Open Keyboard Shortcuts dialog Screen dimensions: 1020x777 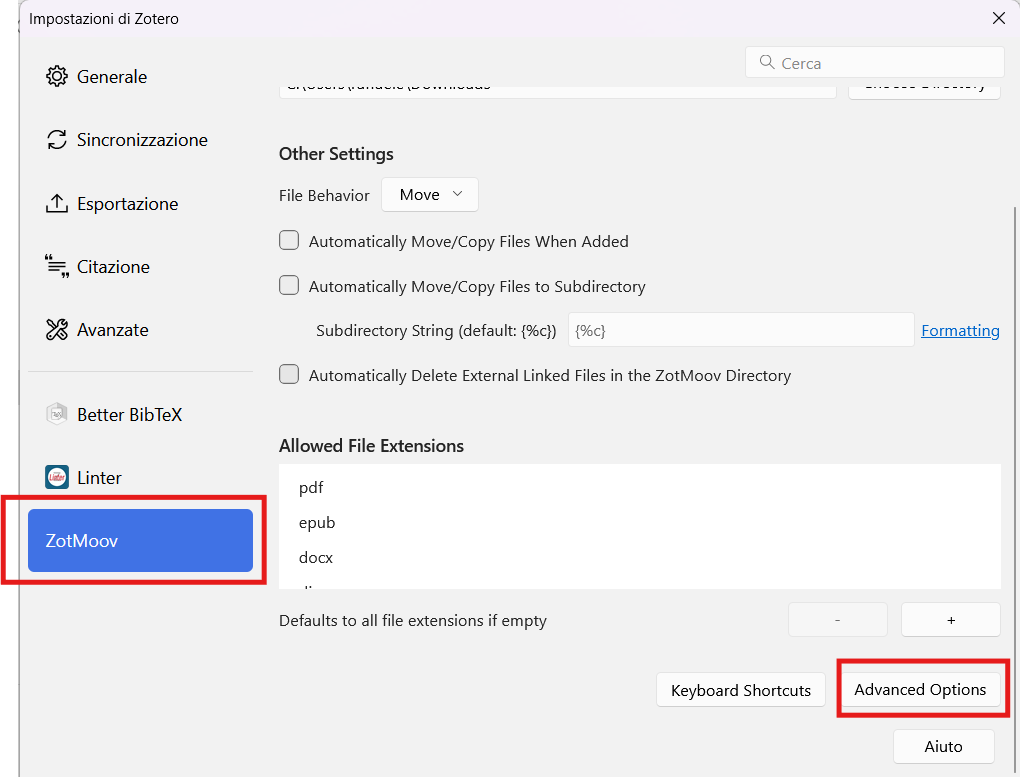tap(741, 690)
